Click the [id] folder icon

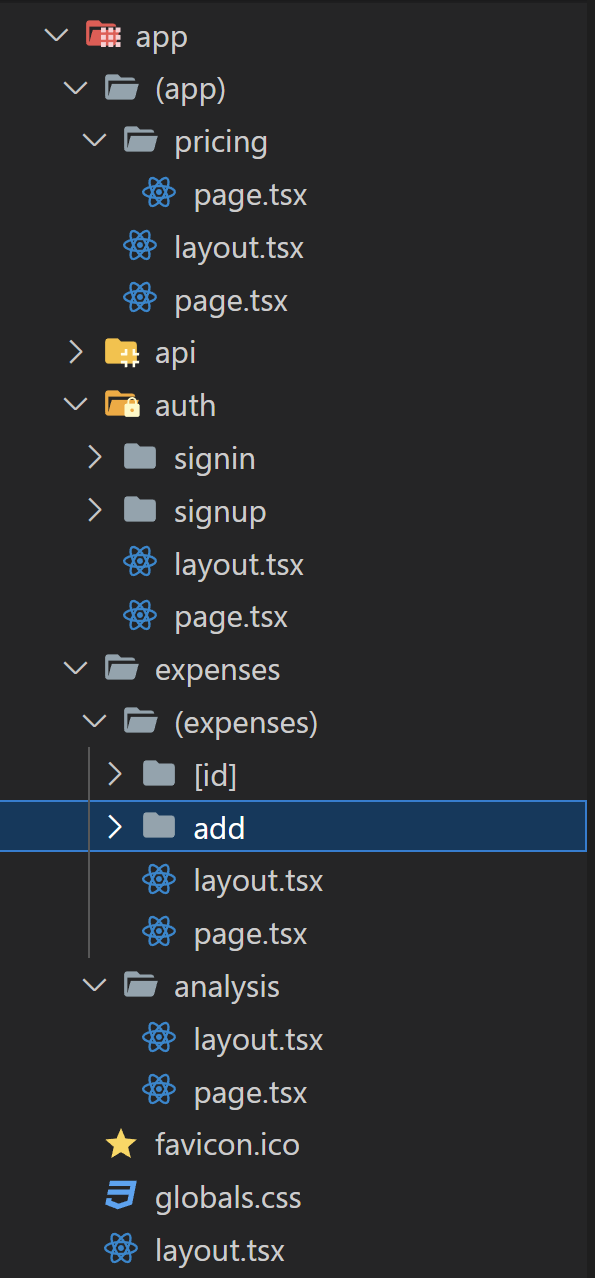pos(159,774)
